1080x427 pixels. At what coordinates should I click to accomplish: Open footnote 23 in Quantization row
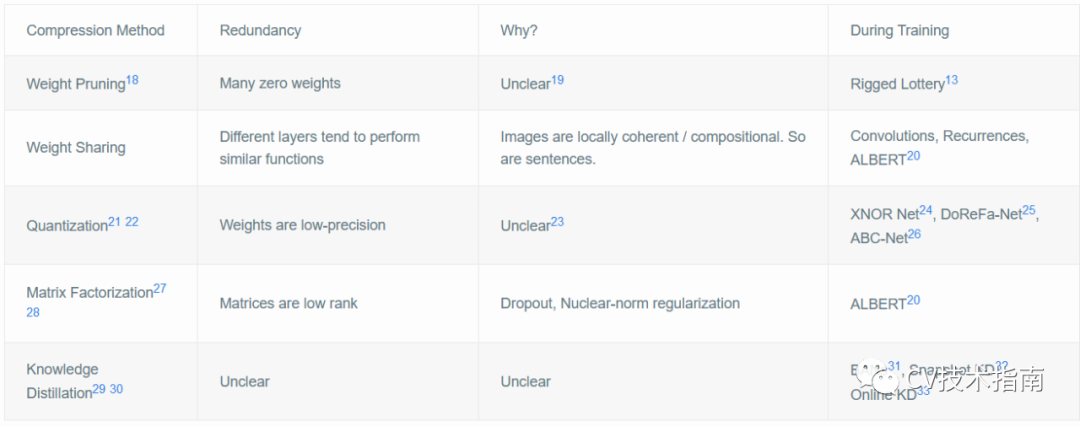557,222
